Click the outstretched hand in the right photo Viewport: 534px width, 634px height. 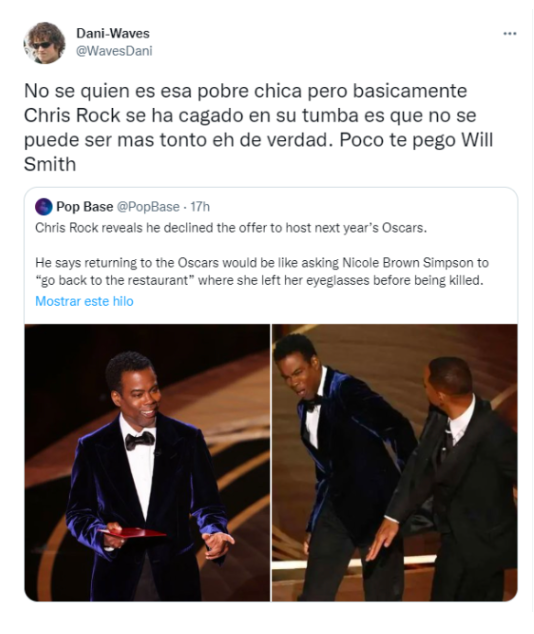[382, 540]
